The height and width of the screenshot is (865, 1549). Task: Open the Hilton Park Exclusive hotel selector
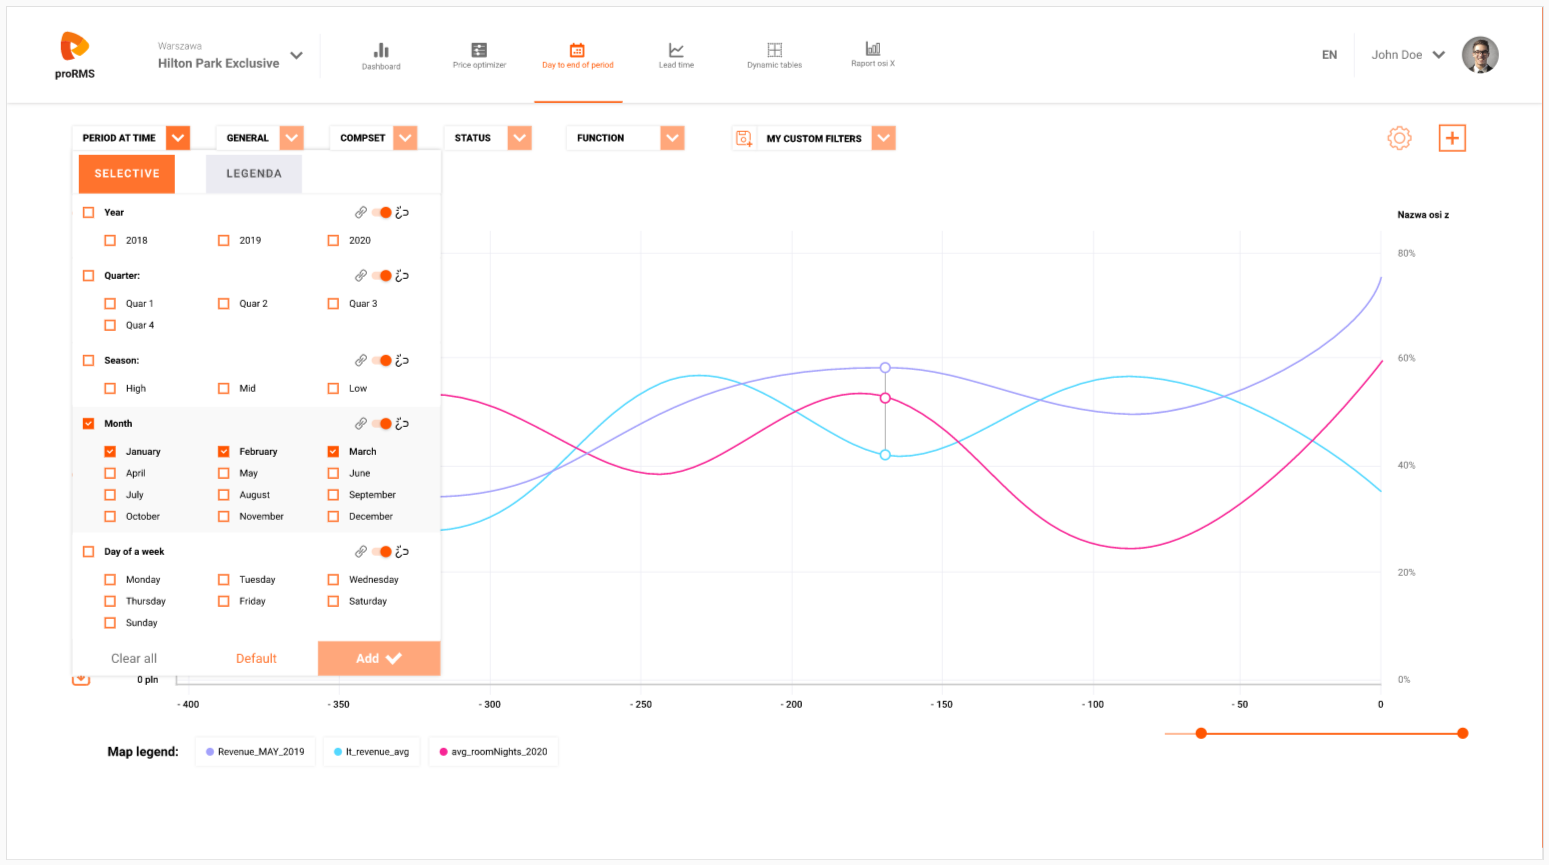tap(230, 56)
